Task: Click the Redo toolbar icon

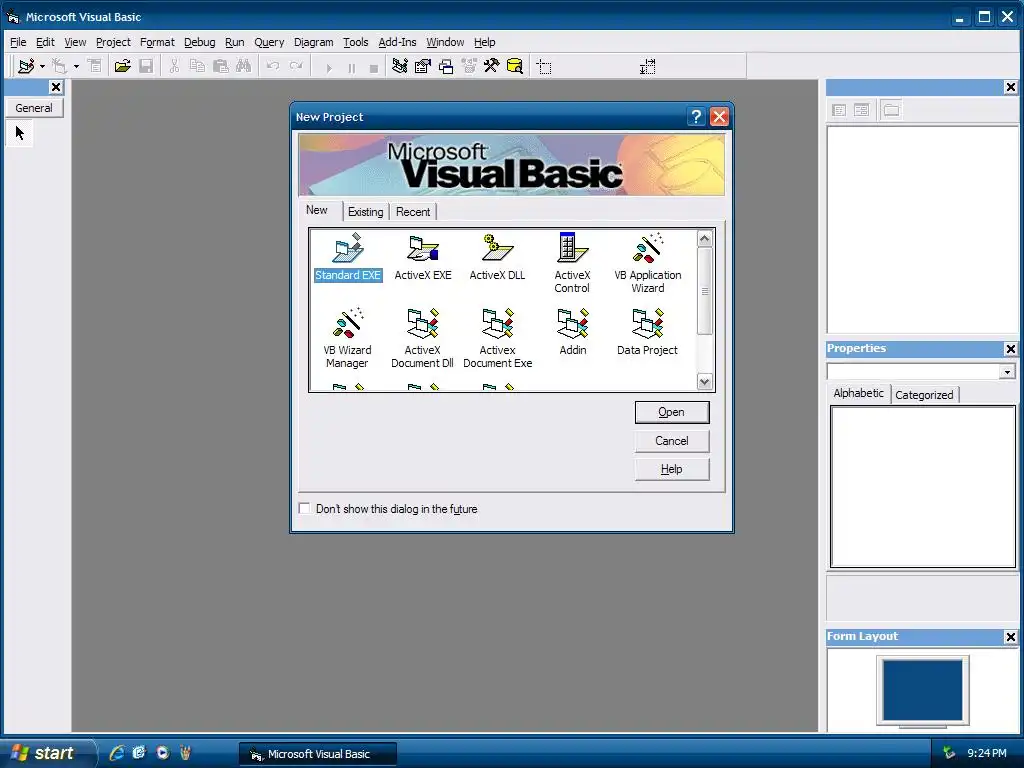Action: pyautogui.click(x=296, y=66)
